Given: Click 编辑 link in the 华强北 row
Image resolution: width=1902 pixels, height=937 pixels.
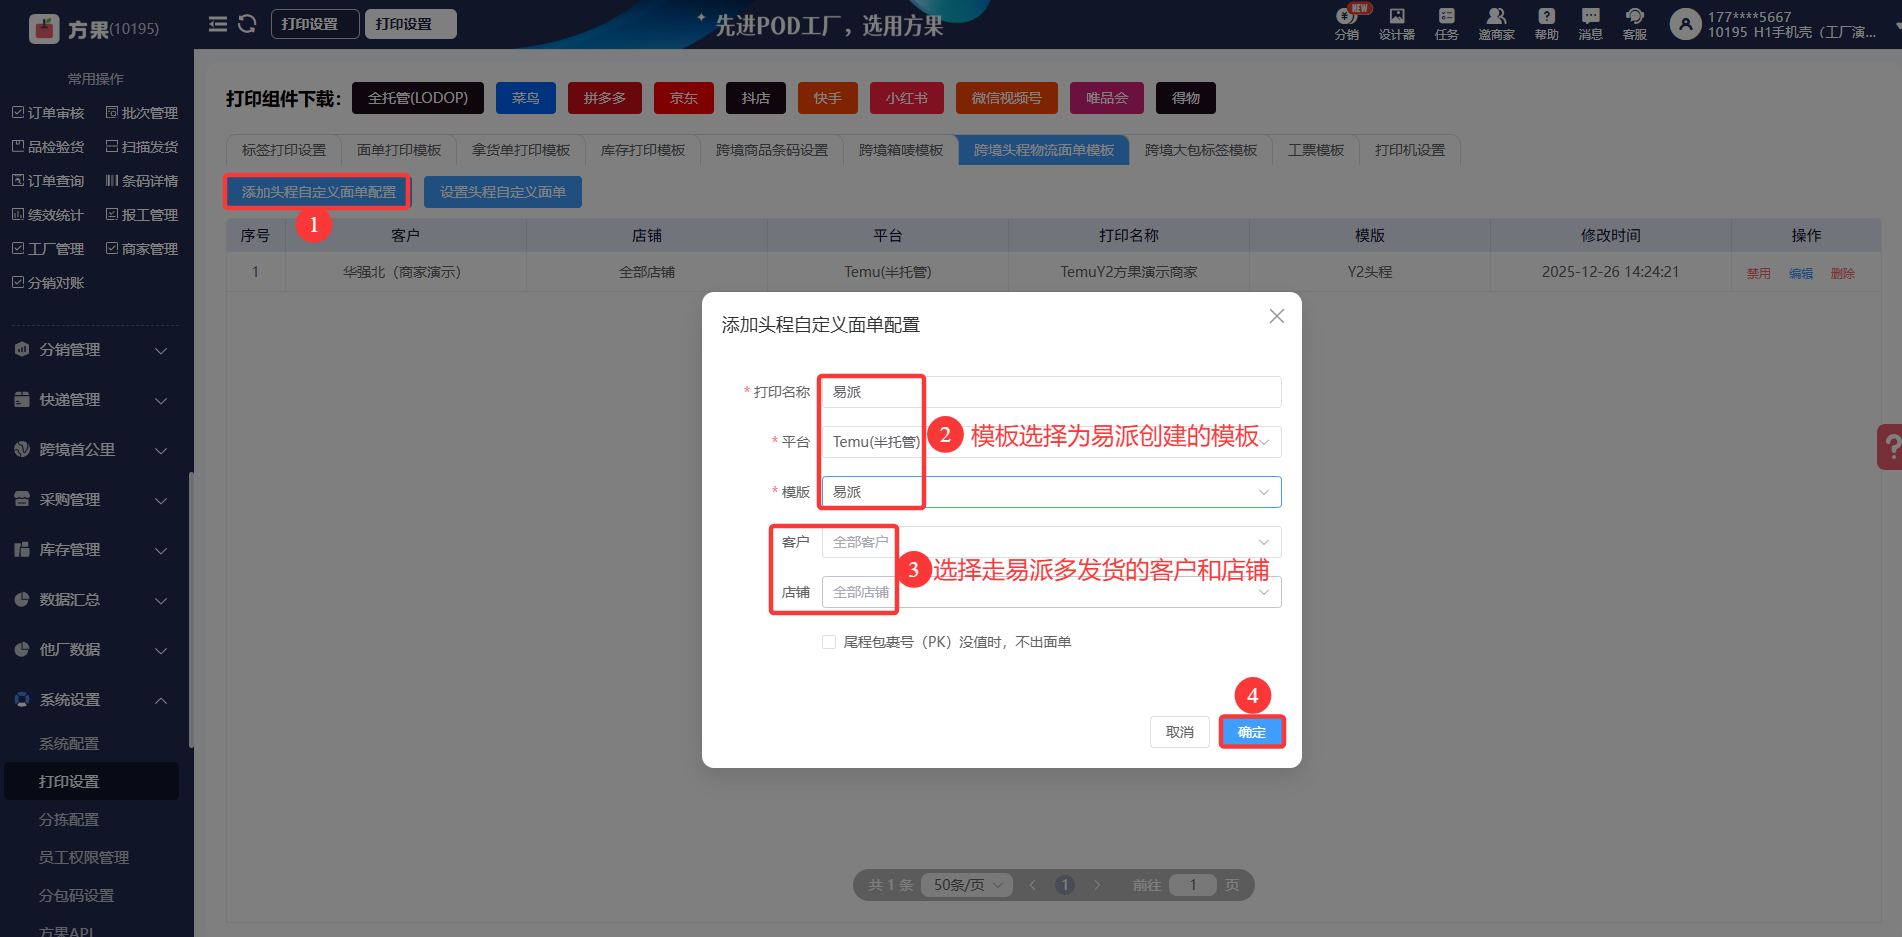Looking at the screenshot, I should point(1801,273).
